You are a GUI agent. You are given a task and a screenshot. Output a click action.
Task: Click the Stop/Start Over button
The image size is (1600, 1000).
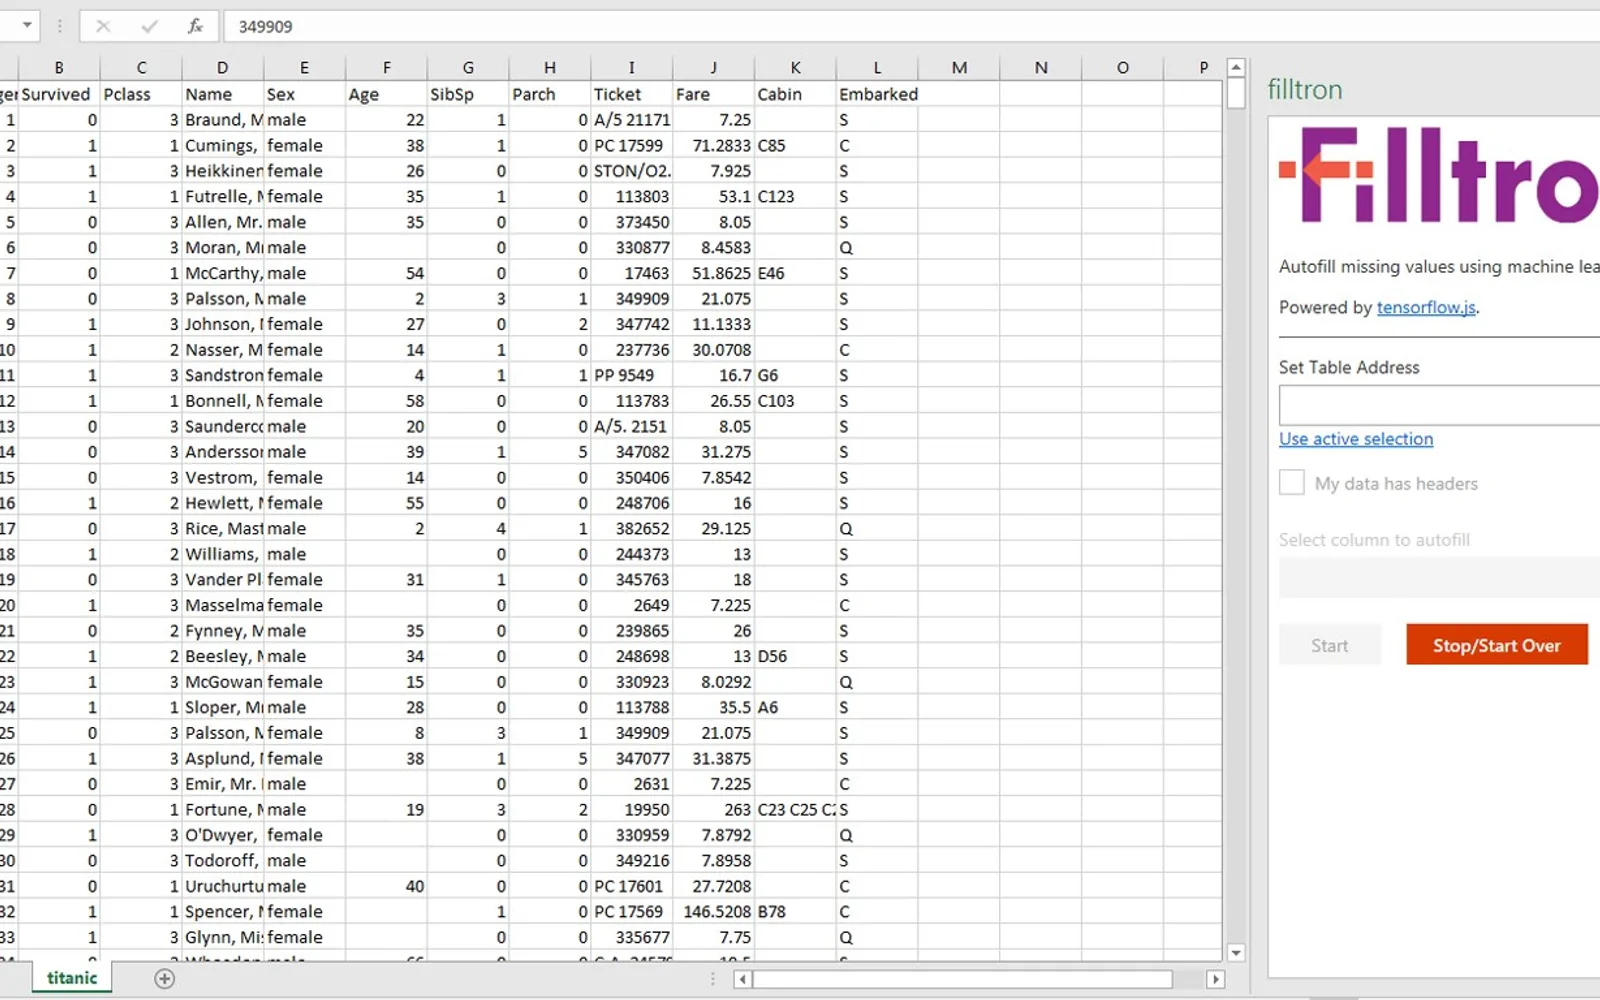point(1497,645)
